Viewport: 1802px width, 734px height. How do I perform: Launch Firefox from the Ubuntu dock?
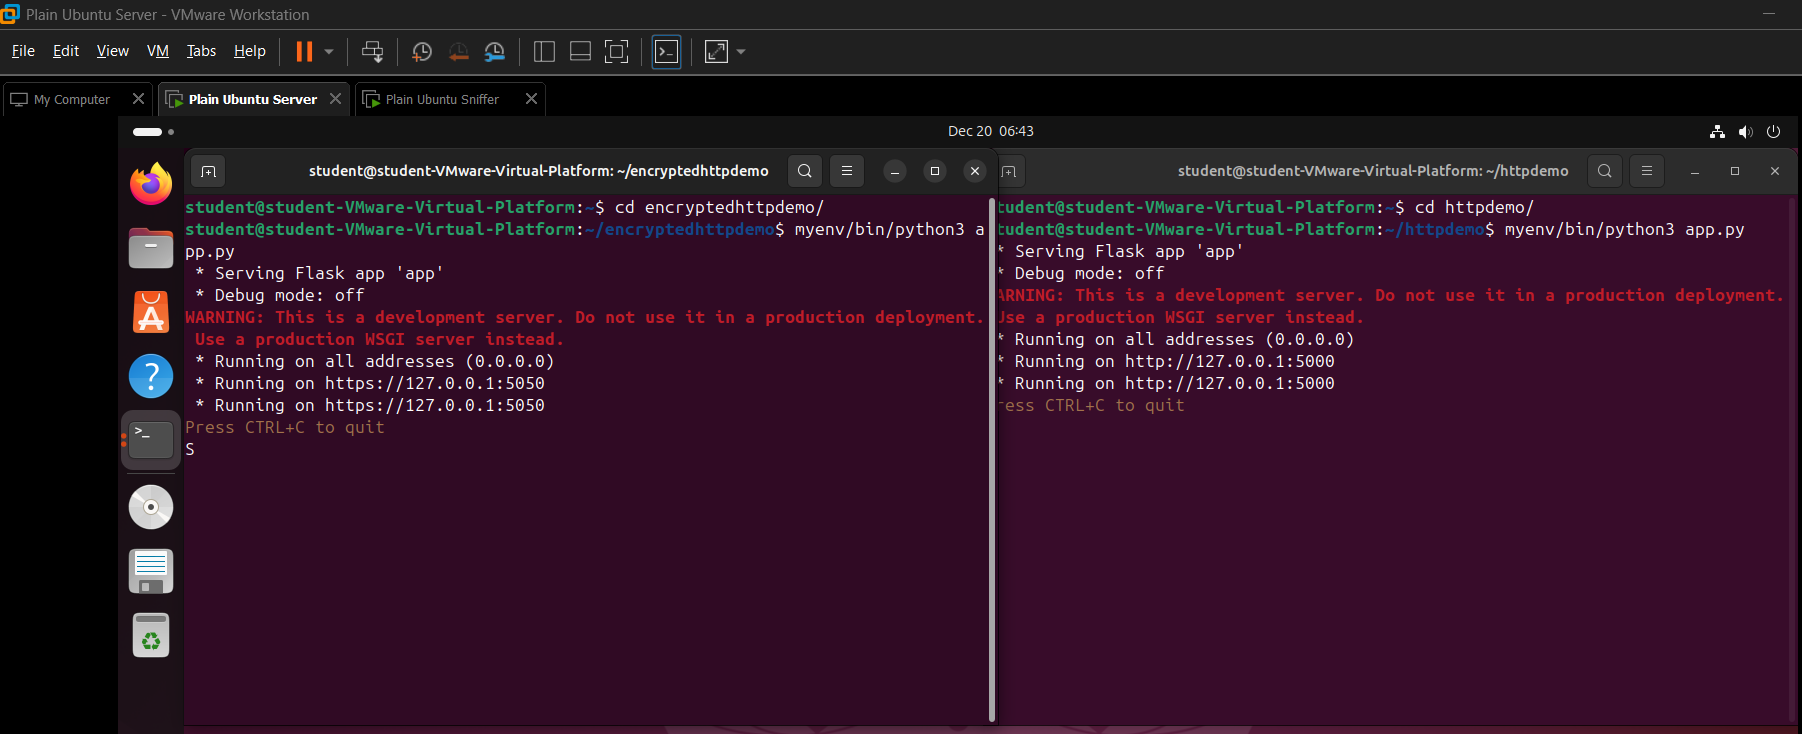pos(151,184)
